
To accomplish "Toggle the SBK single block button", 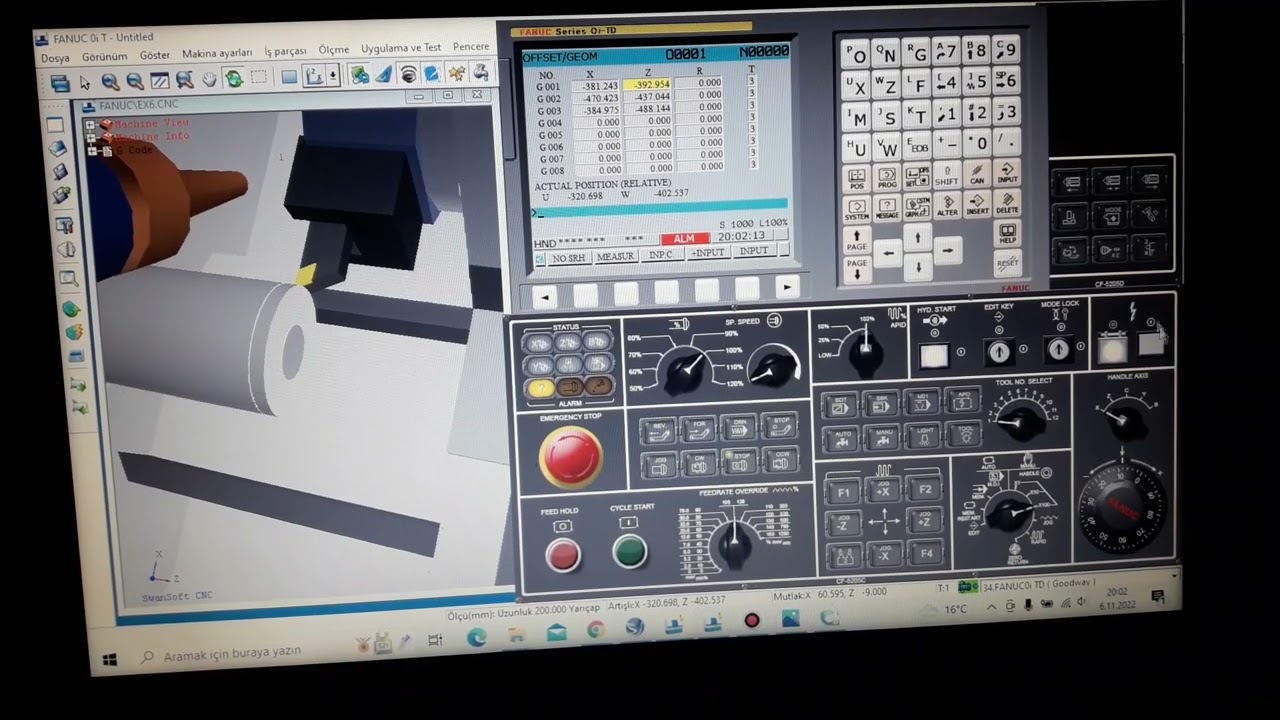I will click(881, 402).
